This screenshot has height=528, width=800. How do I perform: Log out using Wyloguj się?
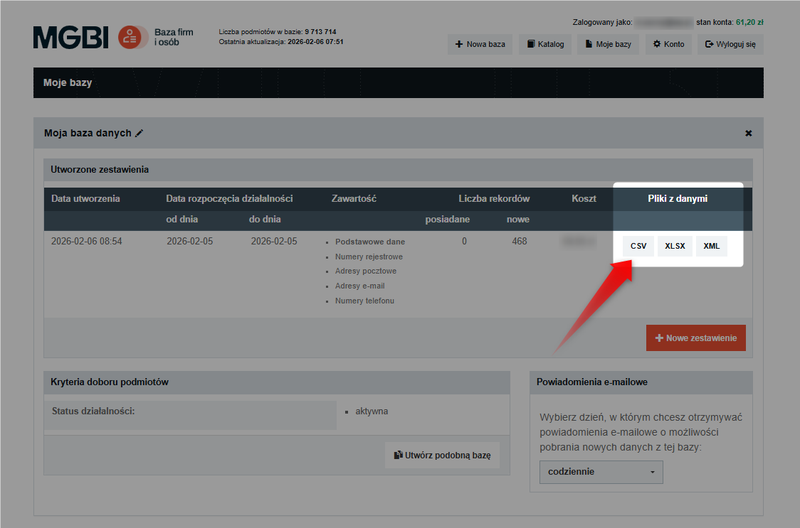tap(730, 44)
